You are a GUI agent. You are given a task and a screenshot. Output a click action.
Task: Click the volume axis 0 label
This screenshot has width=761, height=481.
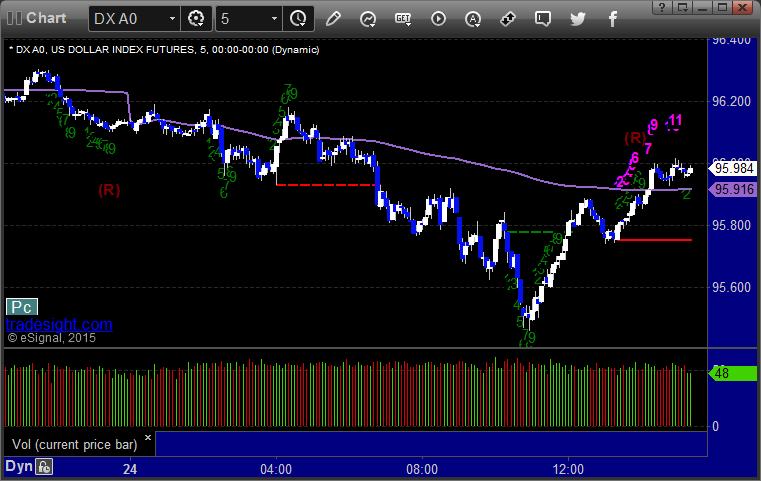pos(715,427)
